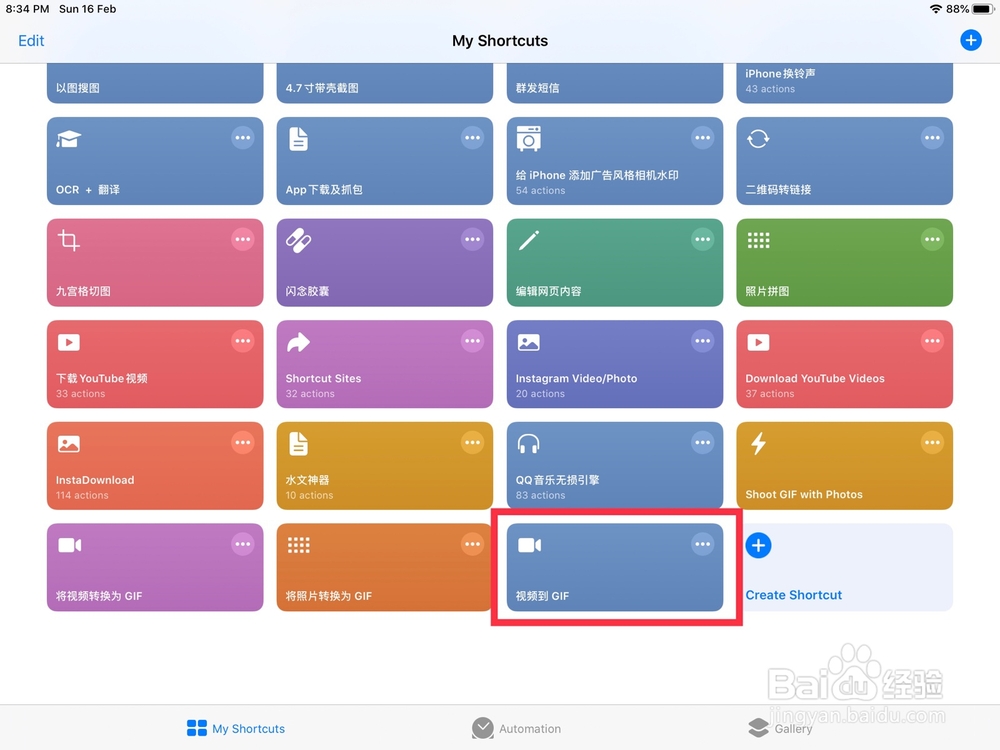This screenshot has height=750, width=1000.
Task: Open options for 九宫格切图 shortcut
Action: click(242, 239)
